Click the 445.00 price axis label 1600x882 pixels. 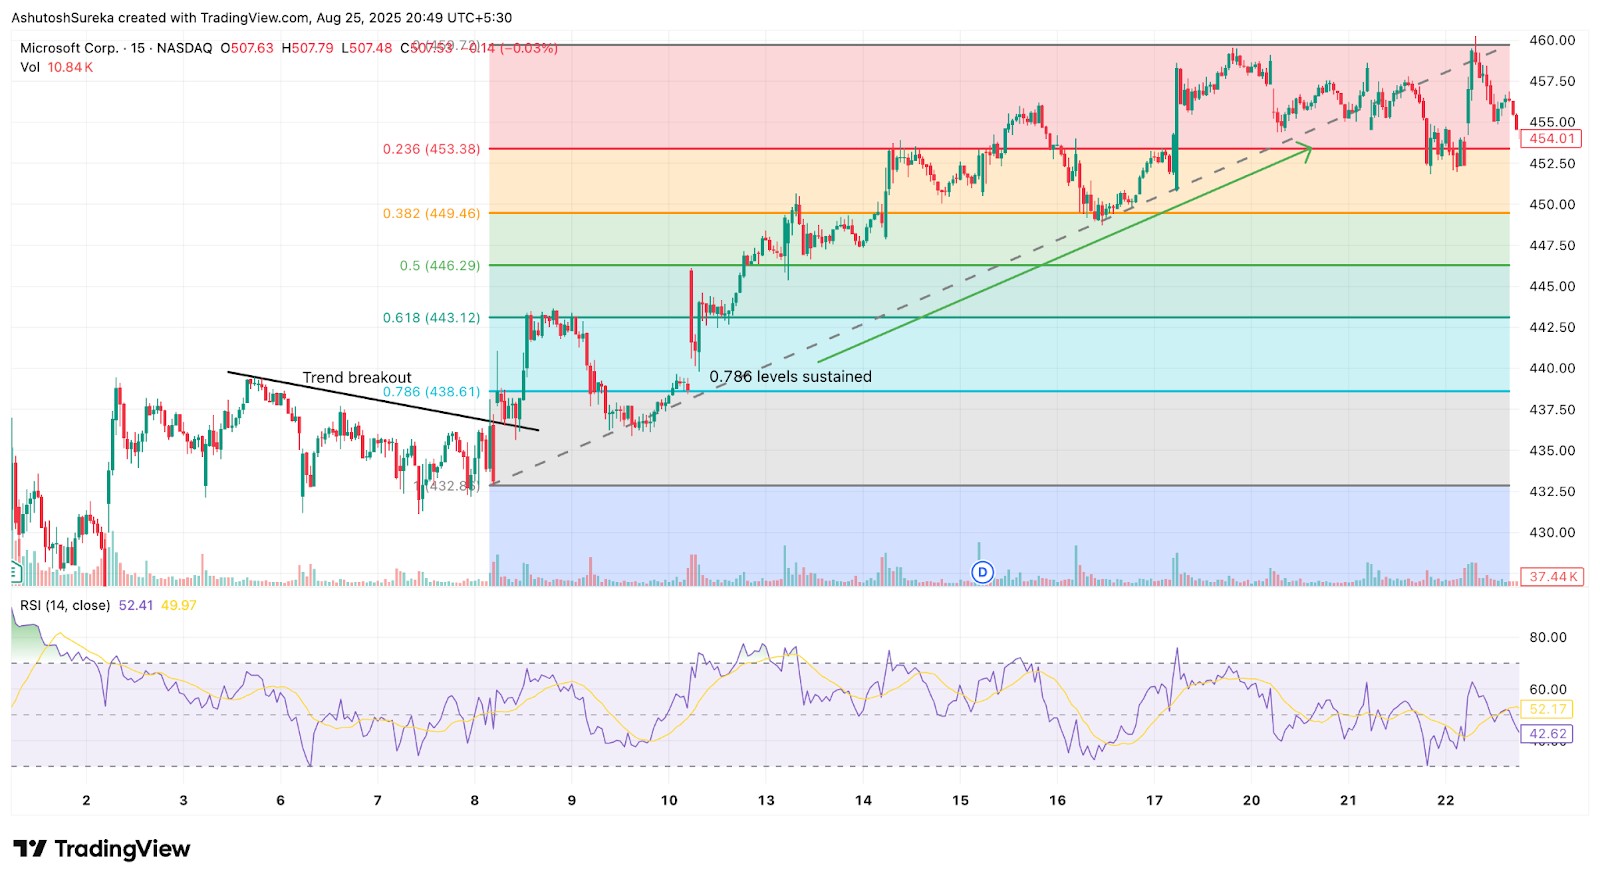[1552, 287]
